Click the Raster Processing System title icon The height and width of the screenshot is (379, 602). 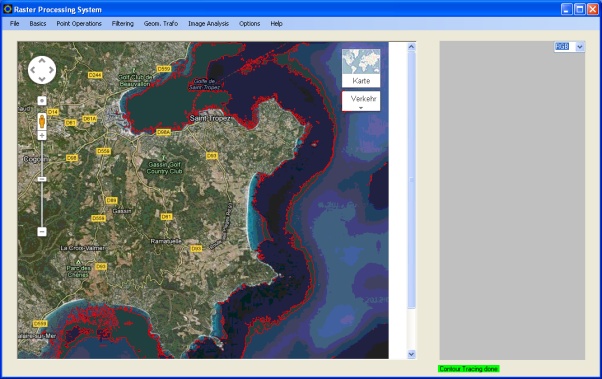coord(7,9)
